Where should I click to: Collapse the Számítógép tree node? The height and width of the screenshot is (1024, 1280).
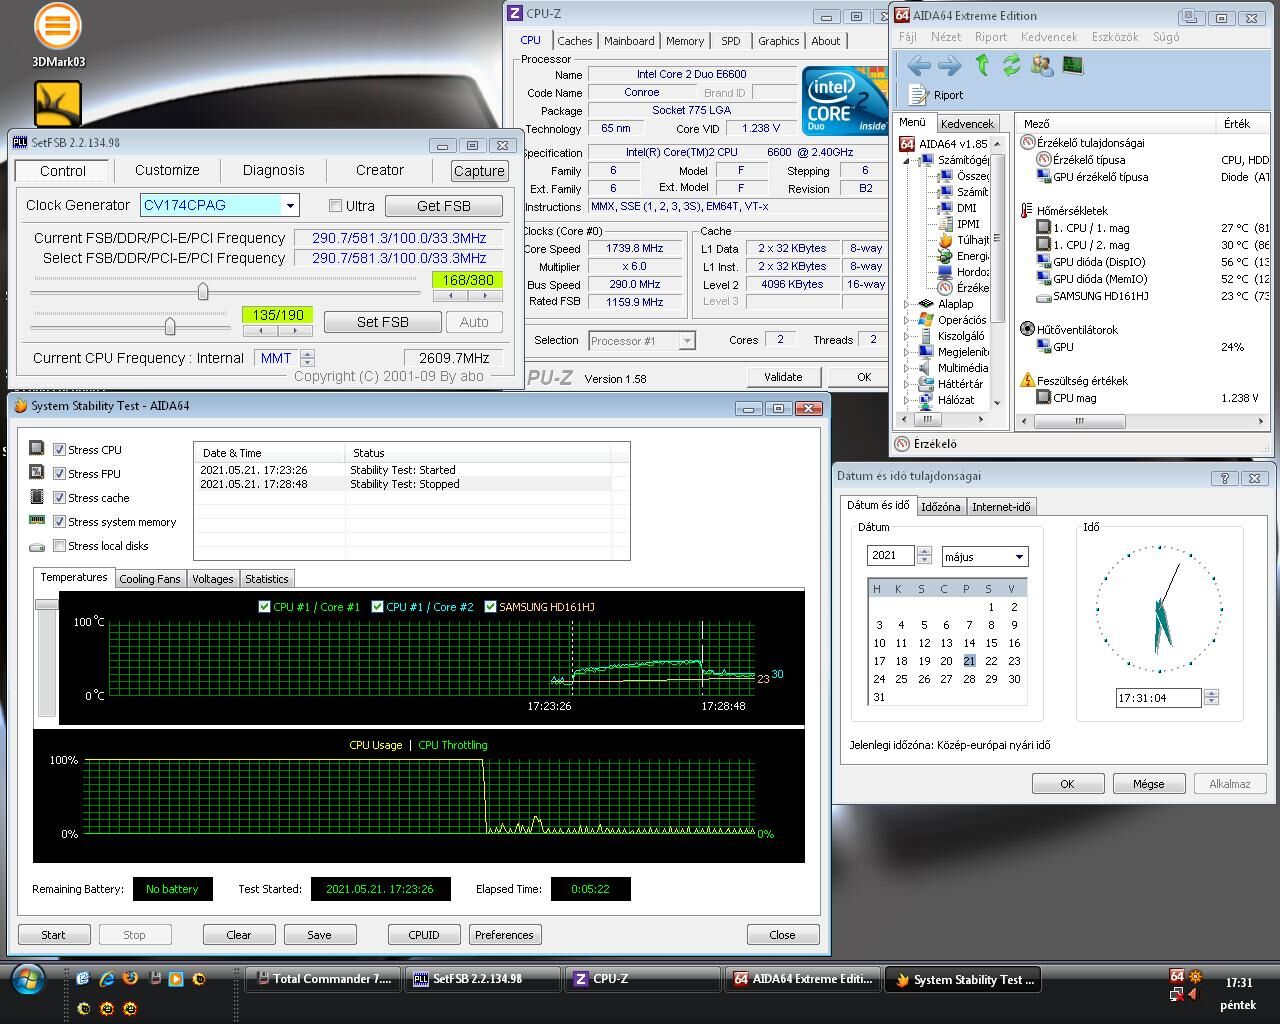click(x=907, y=160)
